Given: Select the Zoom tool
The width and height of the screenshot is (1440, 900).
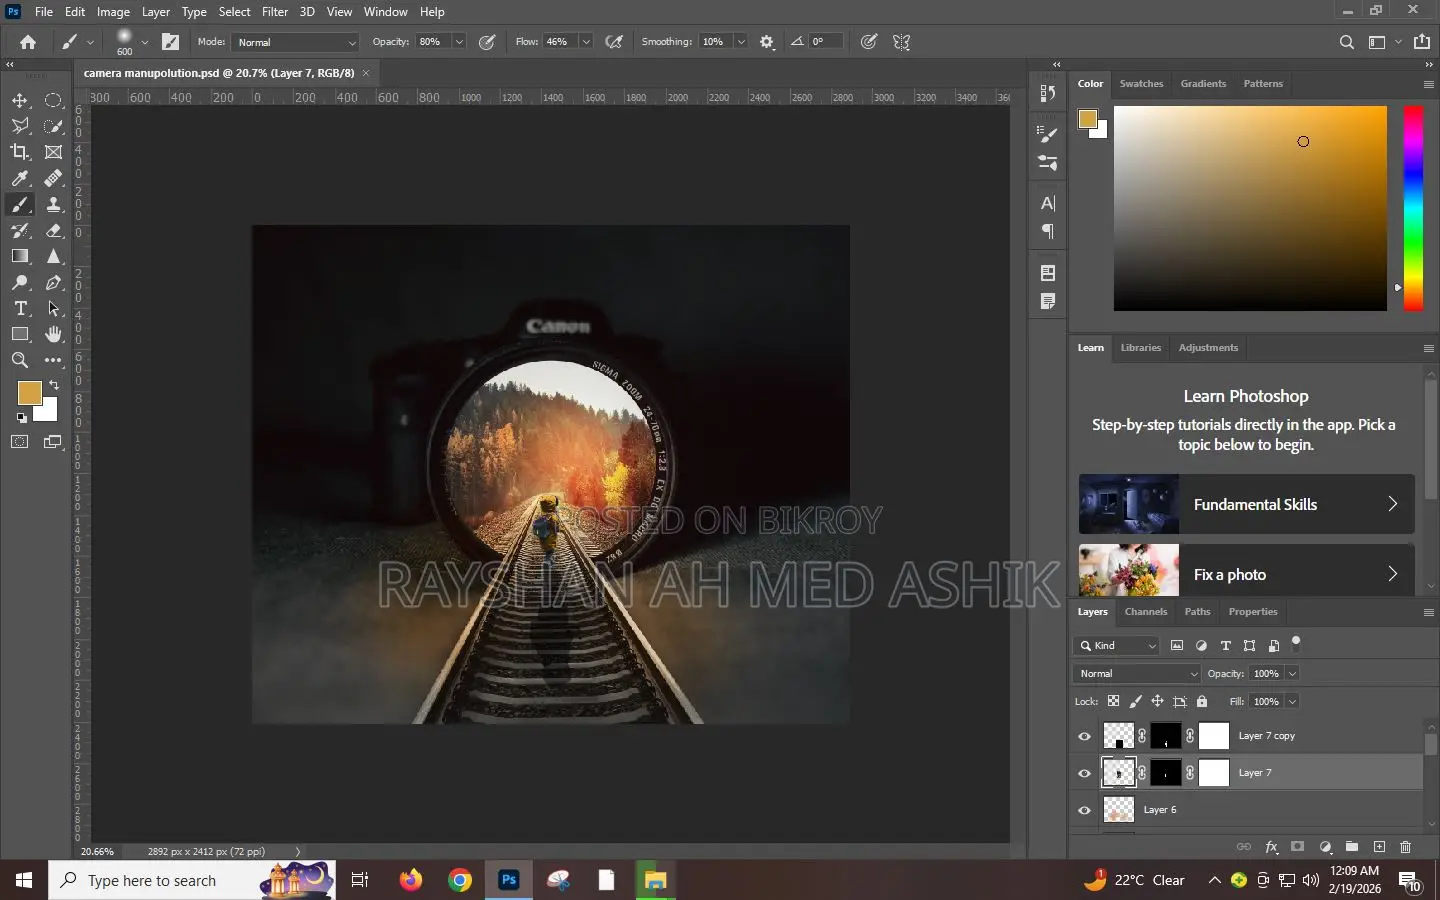Looking at the screenshot, I should (x=20, y=360).
